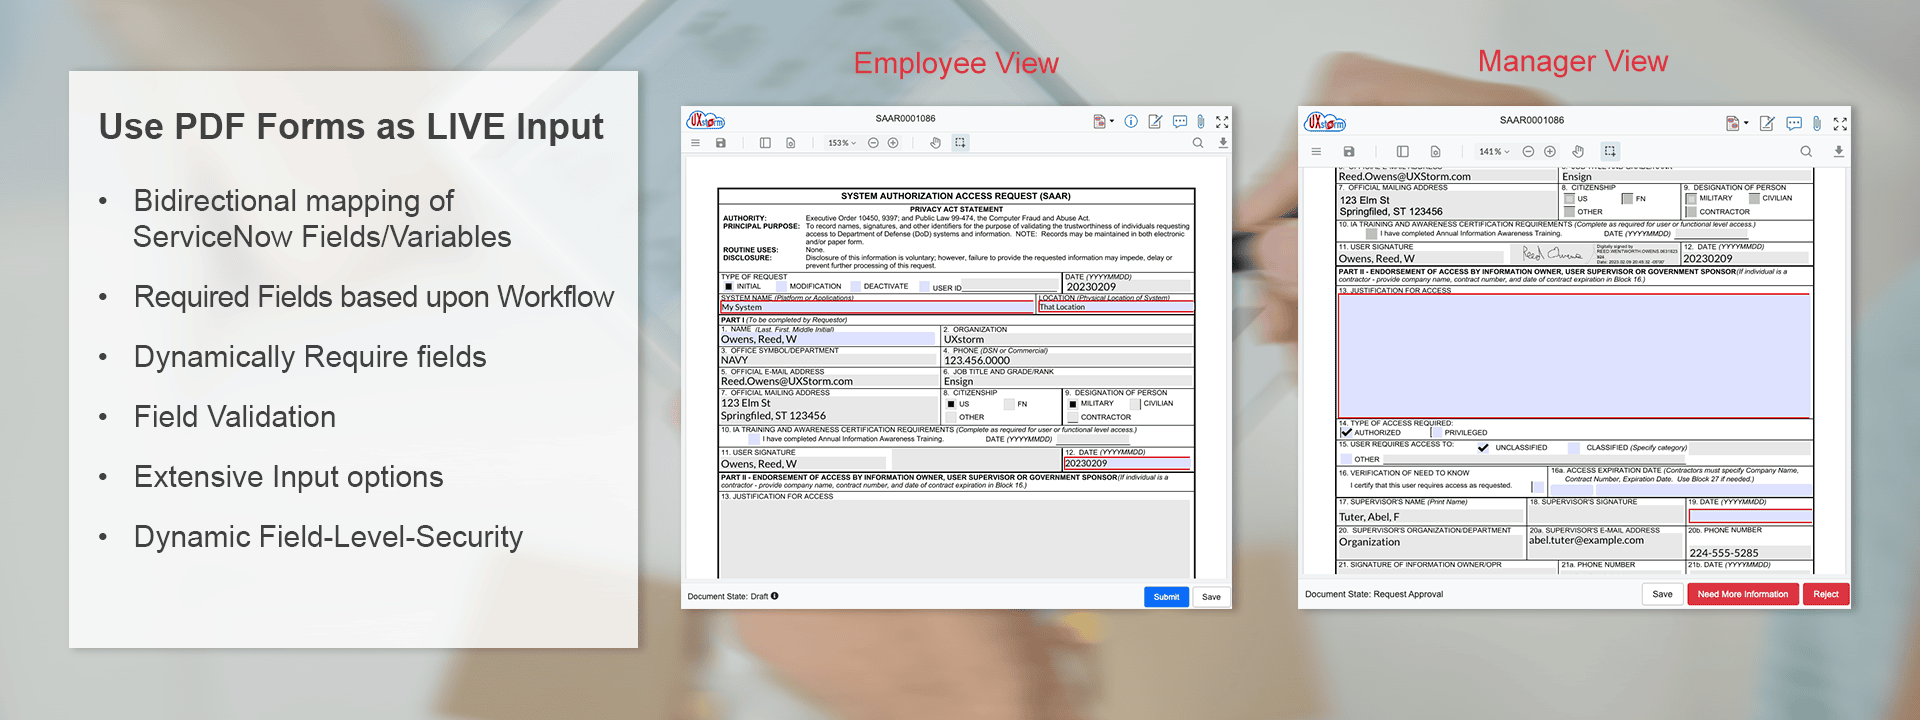This screenshot has height=720, width=1920.
Task: Click Save button in Employee View
Action: point(1211,597)
